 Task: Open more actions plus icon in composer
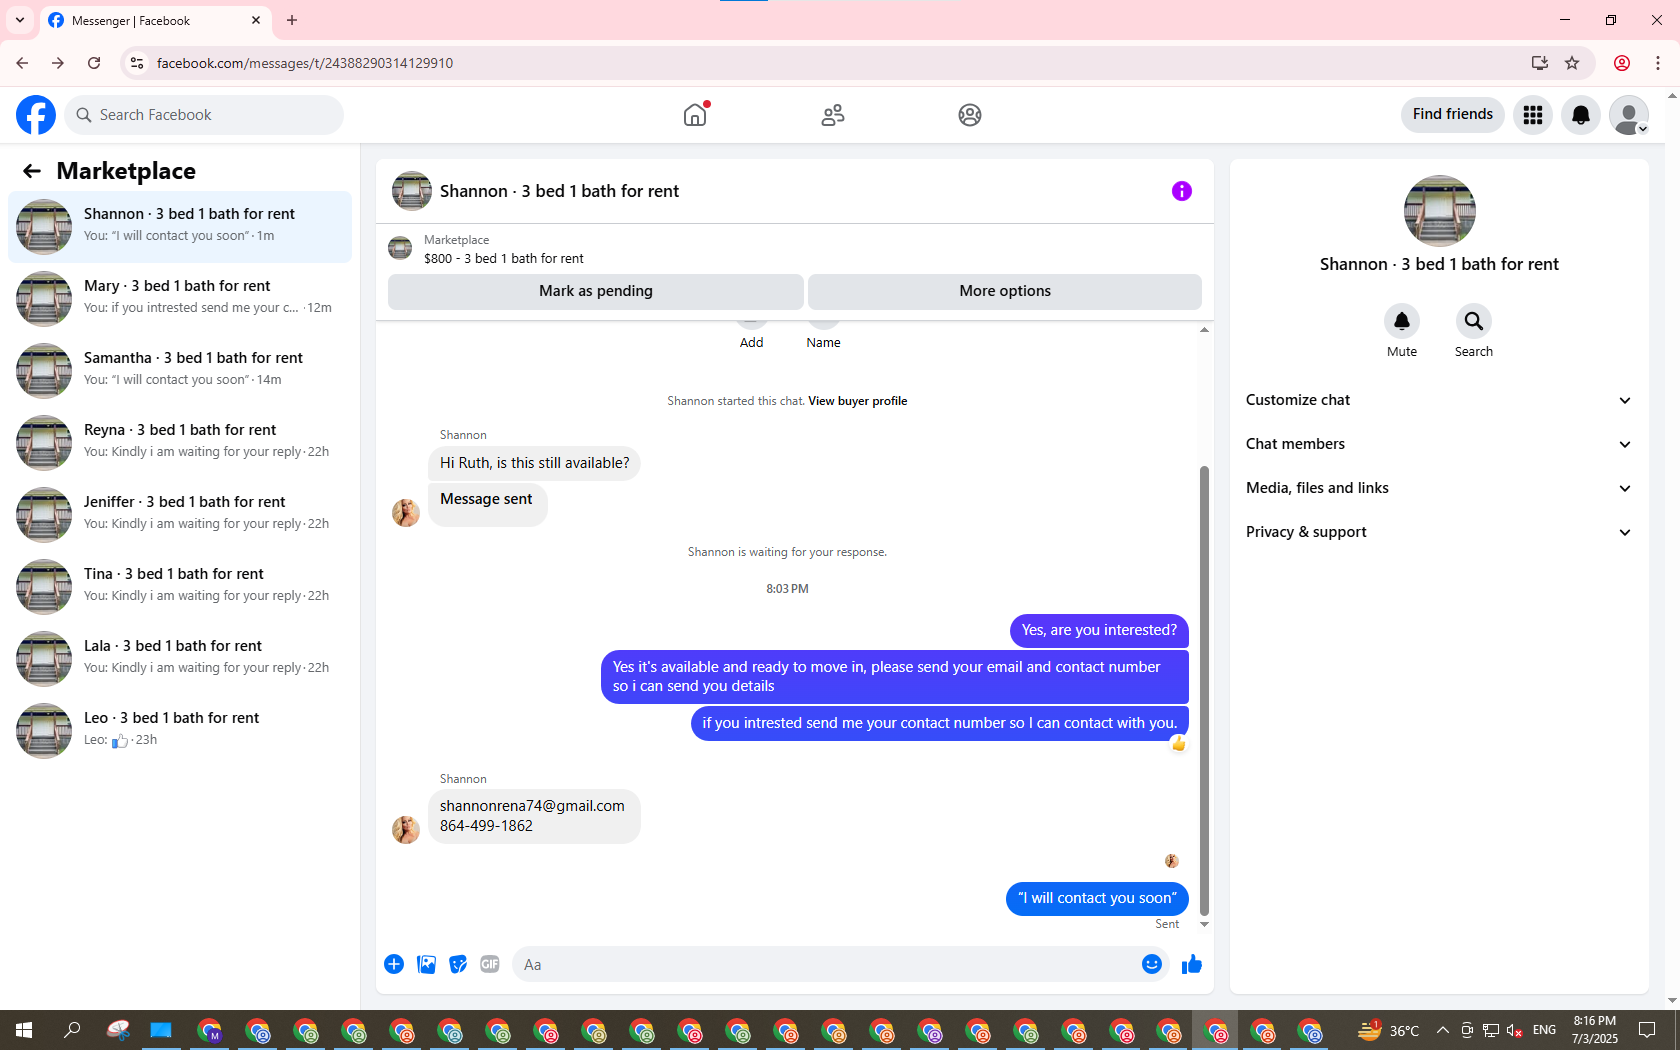[x=394, y=964]
